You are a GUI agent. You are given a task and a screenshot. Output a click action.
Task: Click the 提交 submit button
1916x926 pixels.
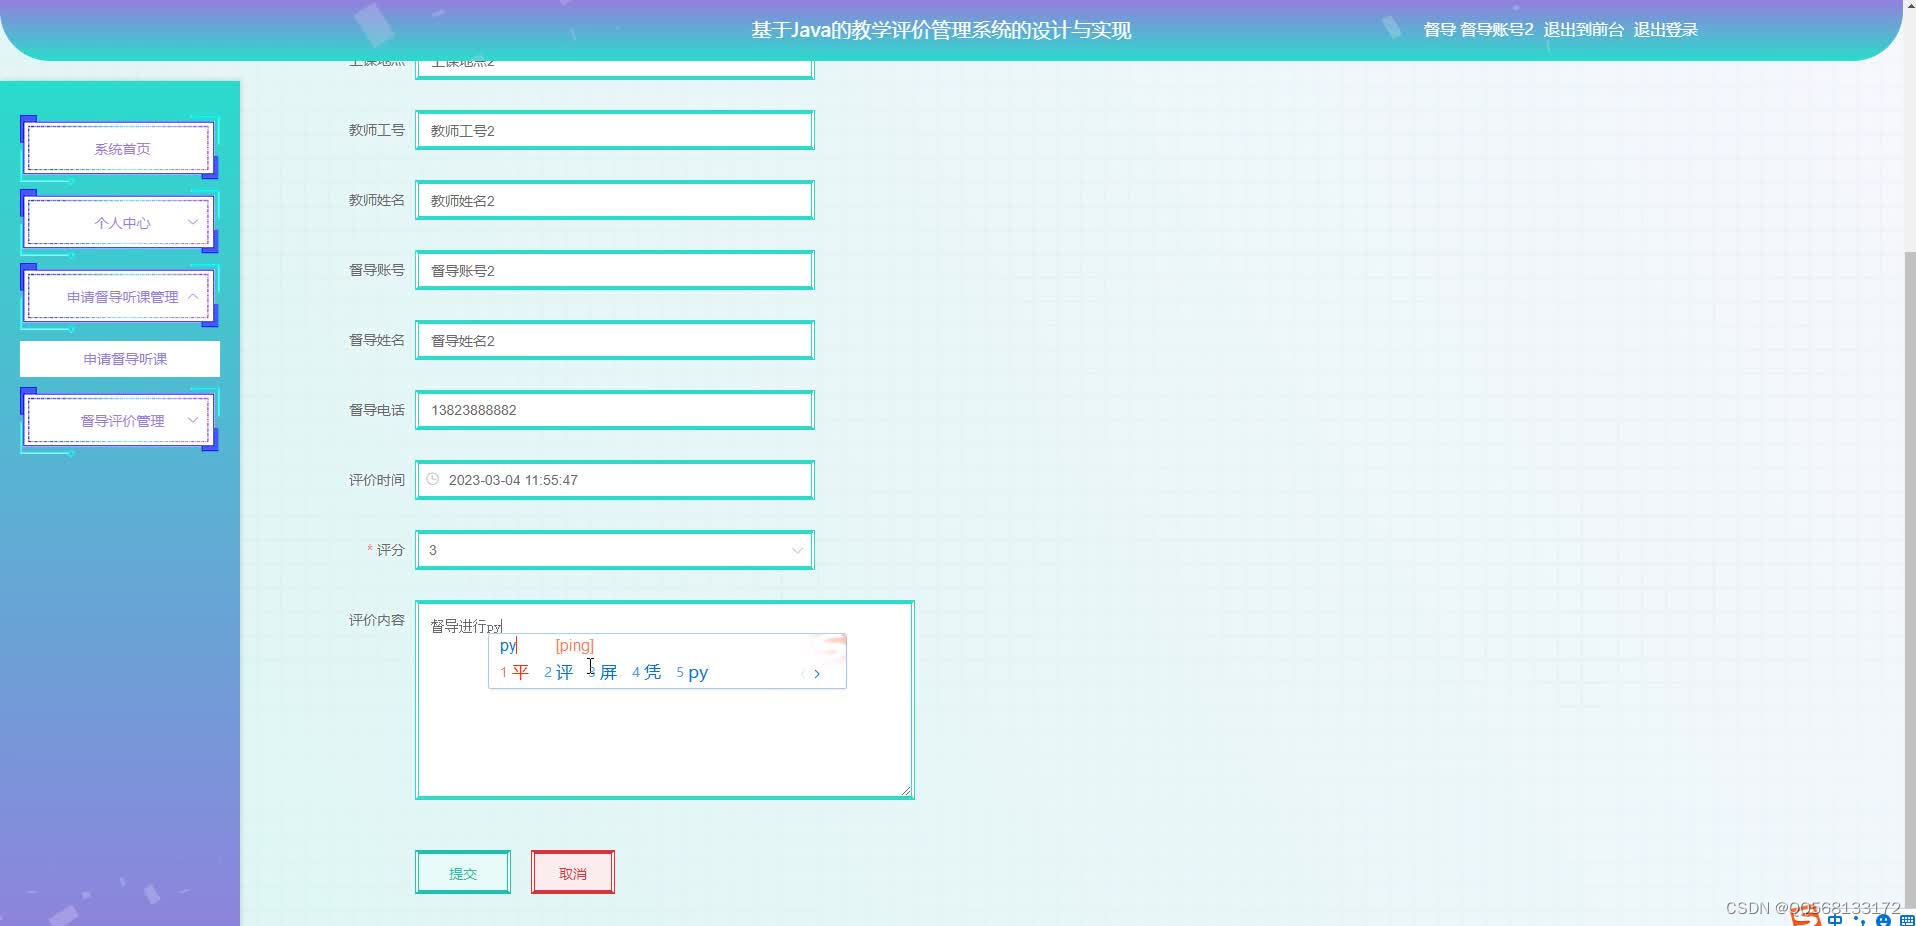463,873
